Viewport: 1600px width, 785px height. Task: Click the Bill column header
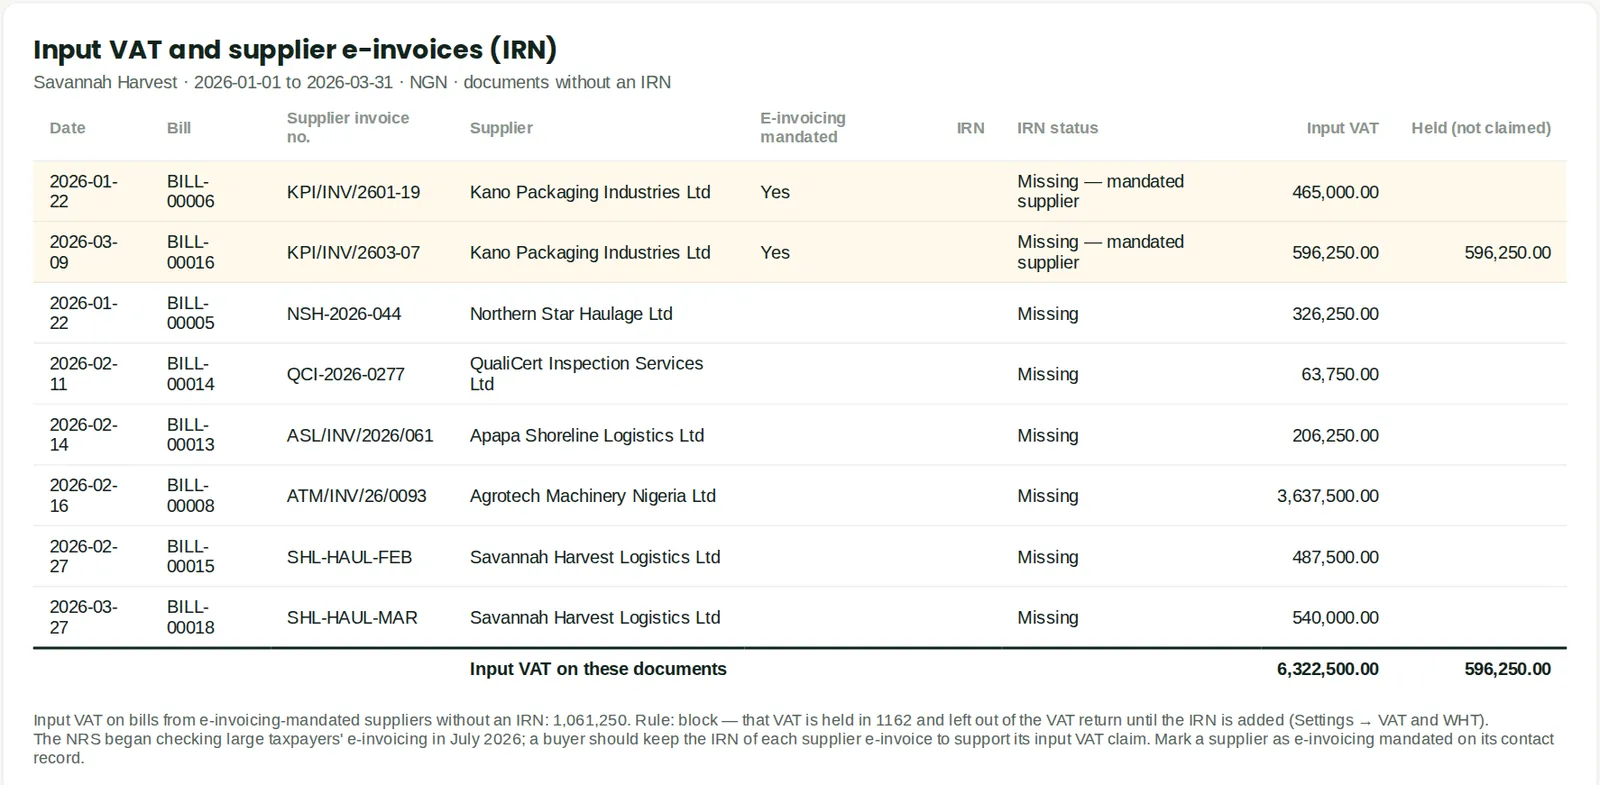click(179, 128)
